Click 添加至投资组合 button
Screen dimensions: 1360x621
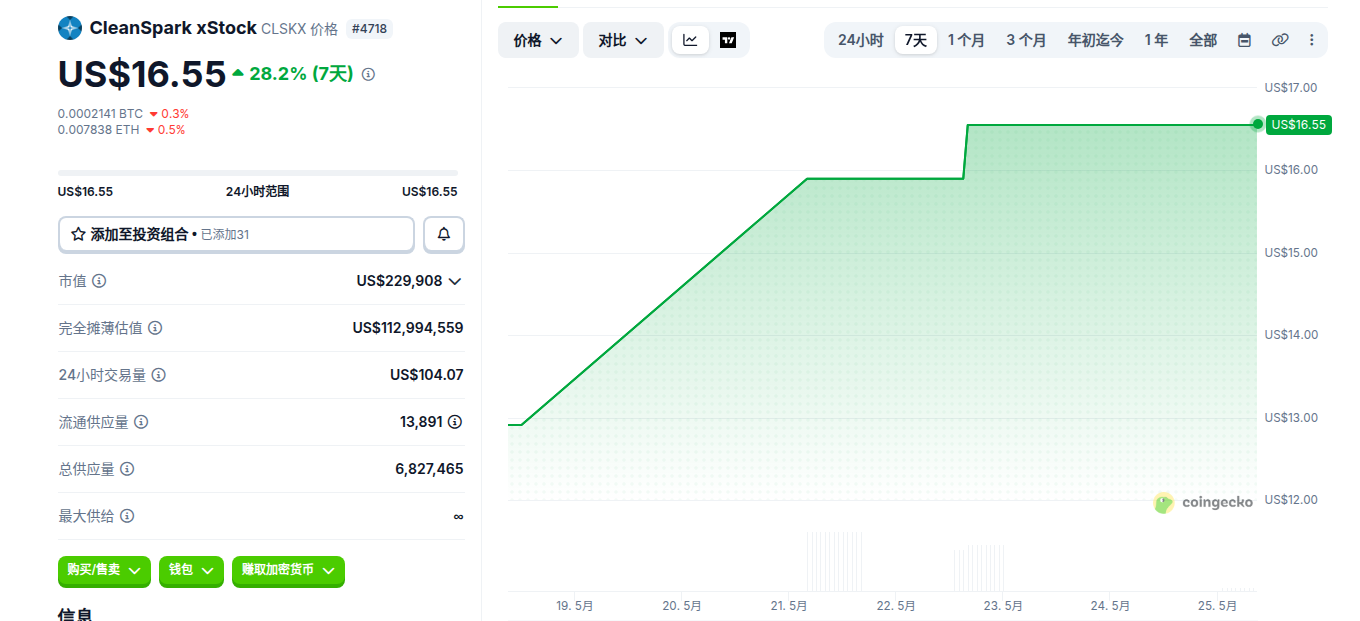(236, 235)
